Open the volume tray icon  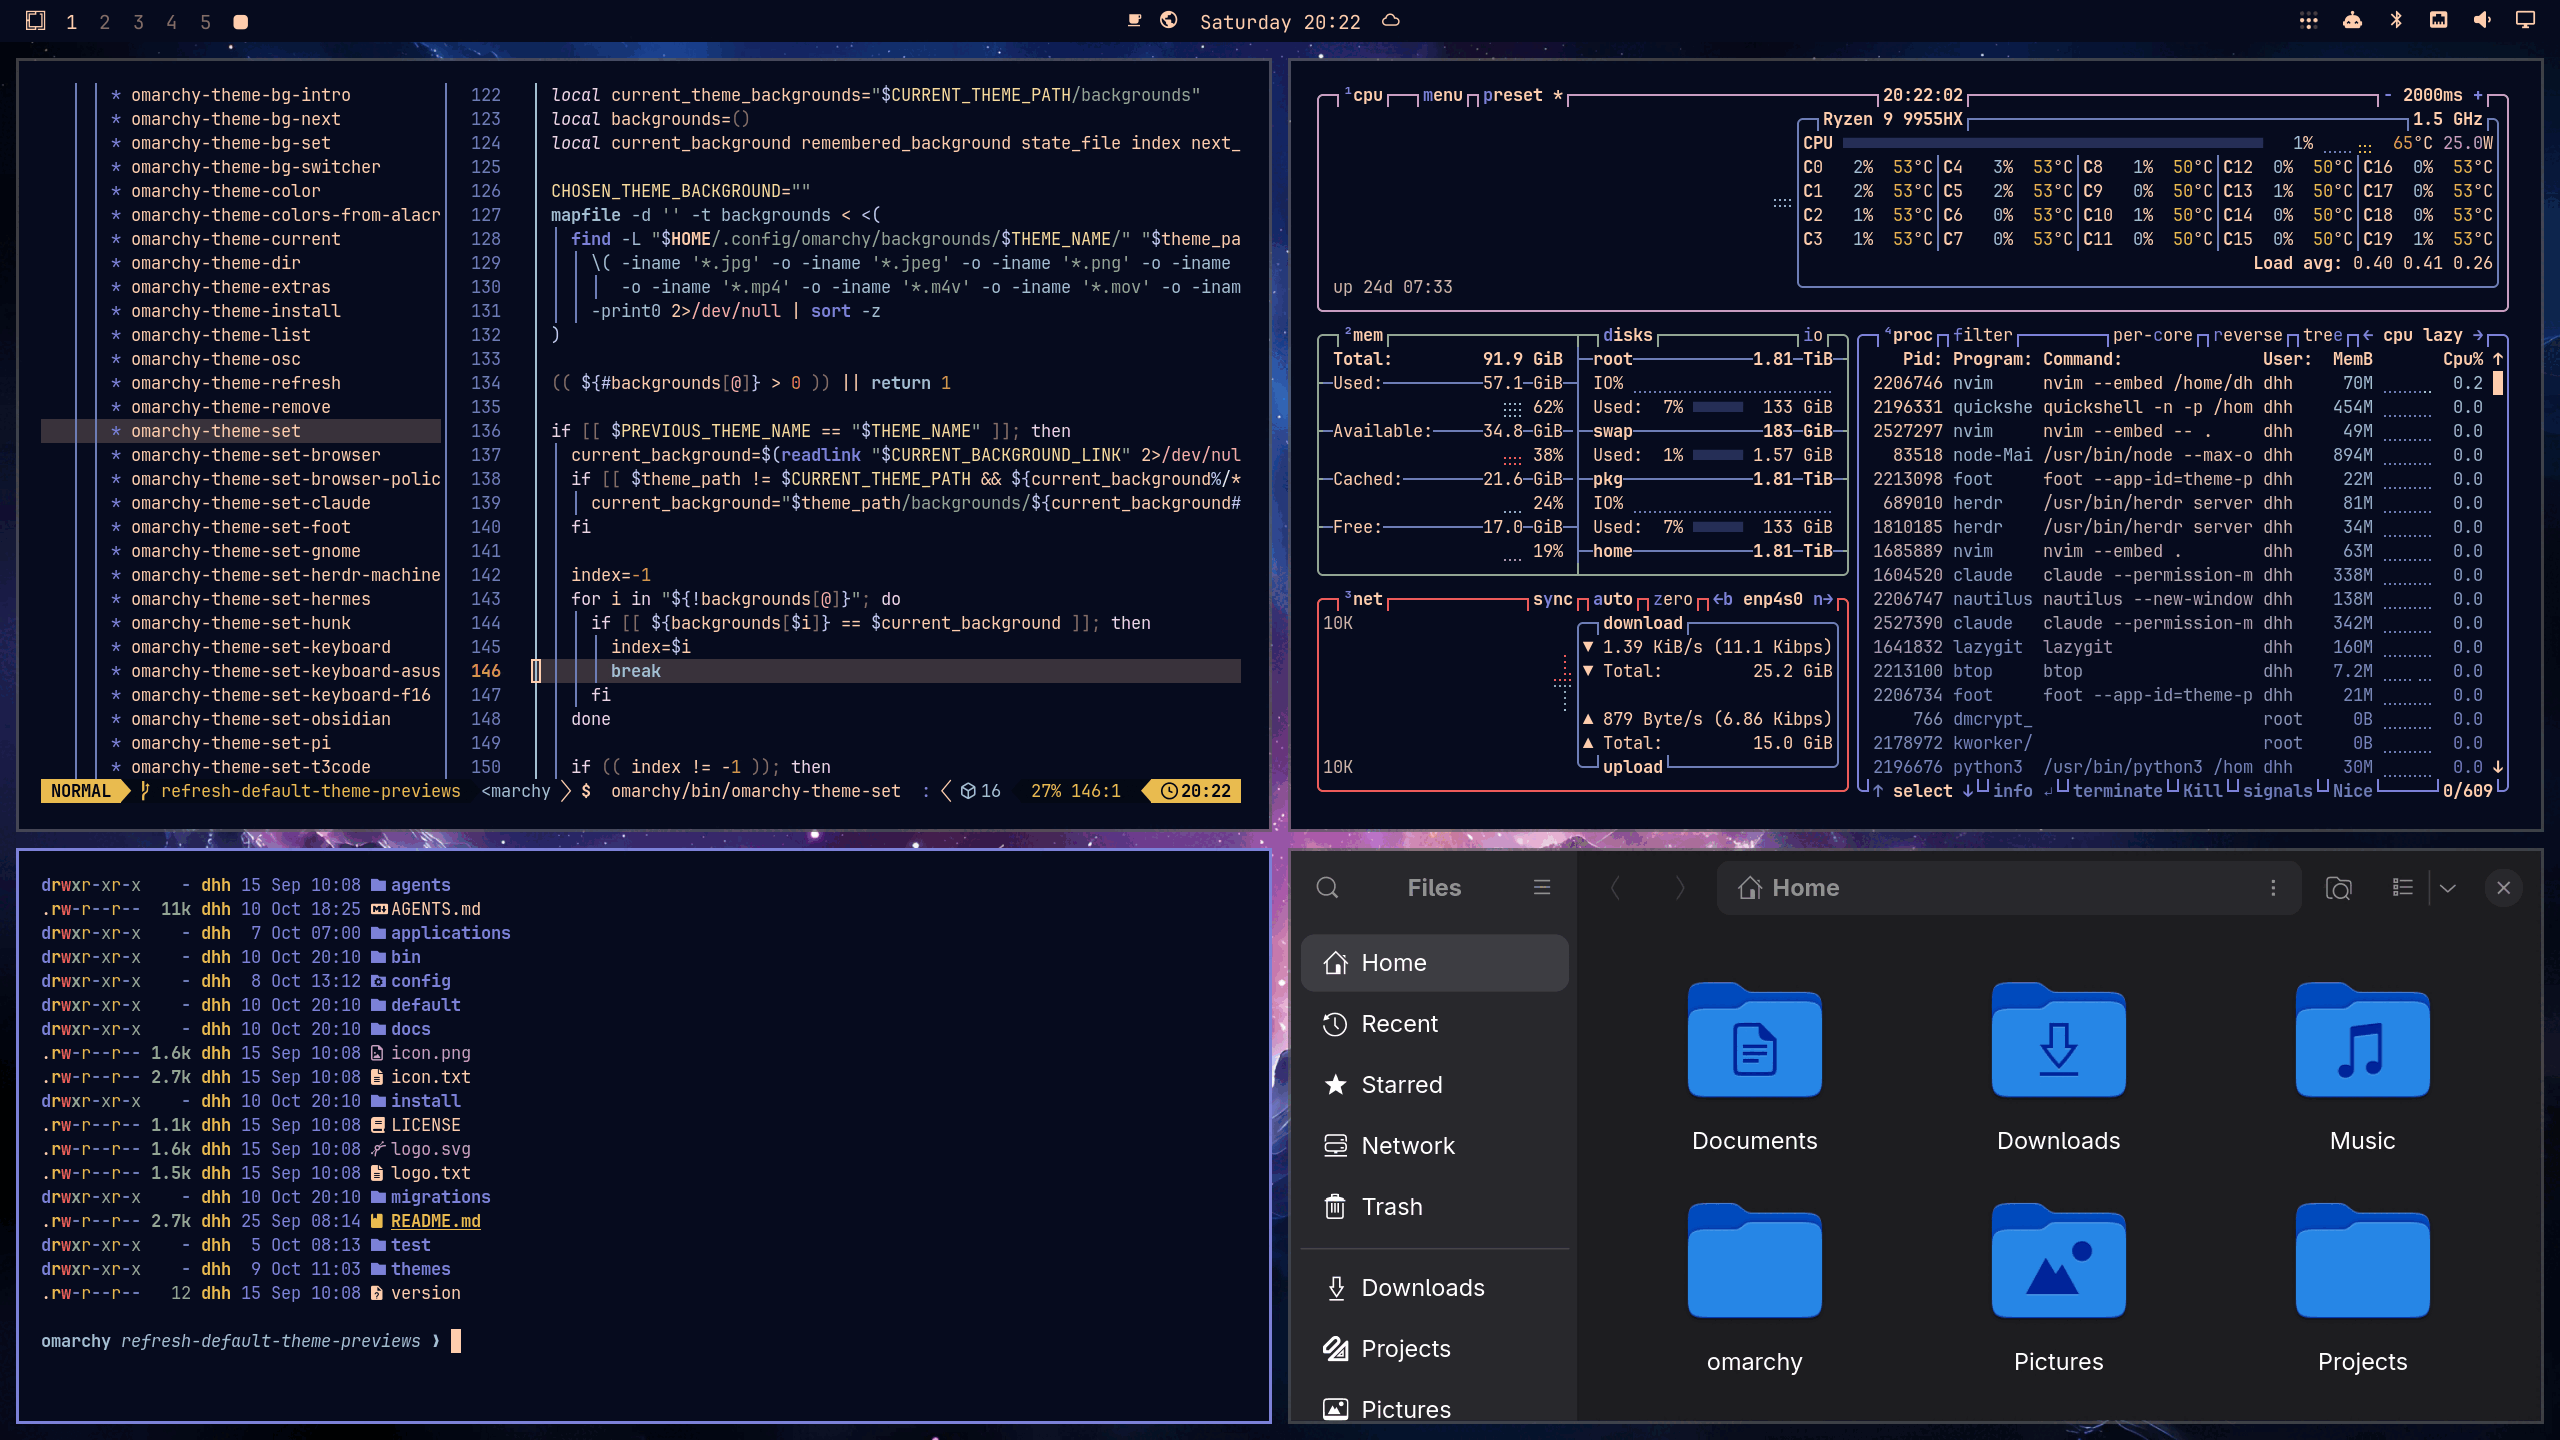click(x=2482, y=20)
